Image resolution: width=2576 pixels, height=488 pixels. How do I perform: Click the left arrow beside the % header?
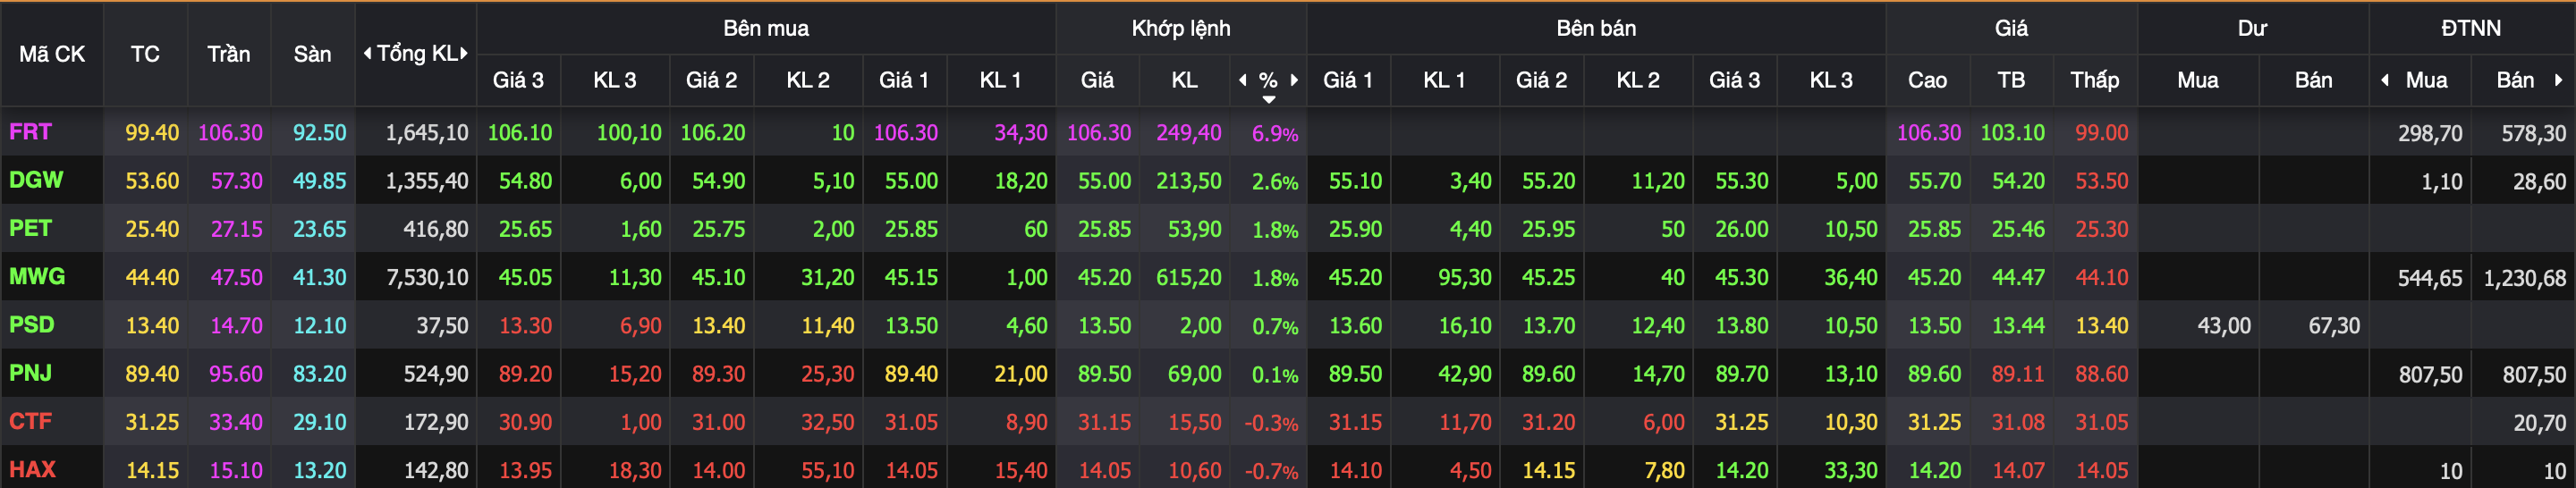[1243, 80]
